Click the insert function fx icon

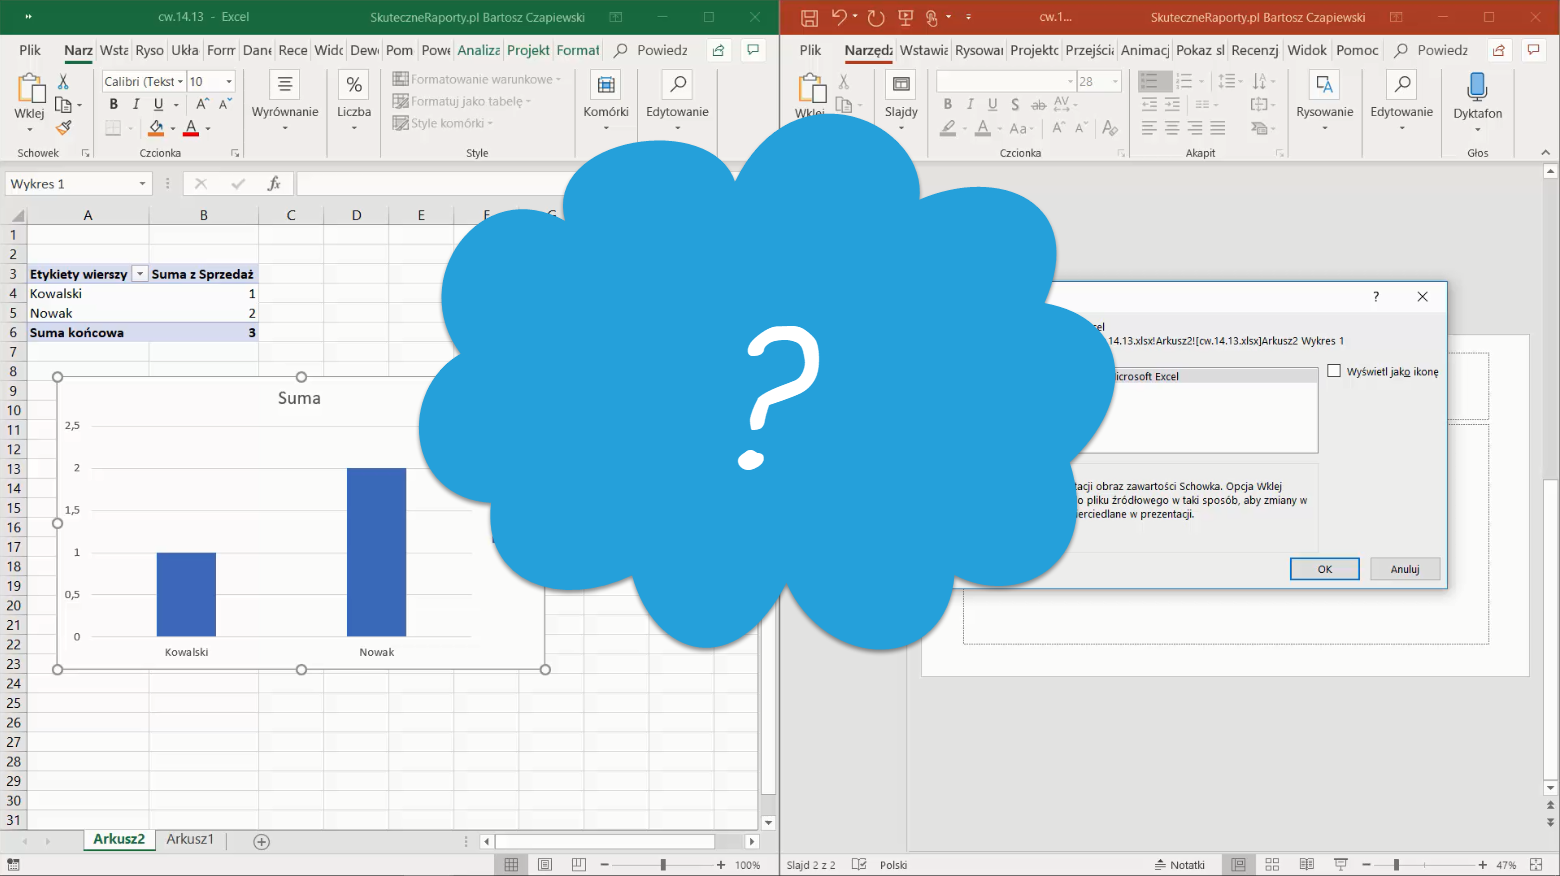tap(273, 184)
